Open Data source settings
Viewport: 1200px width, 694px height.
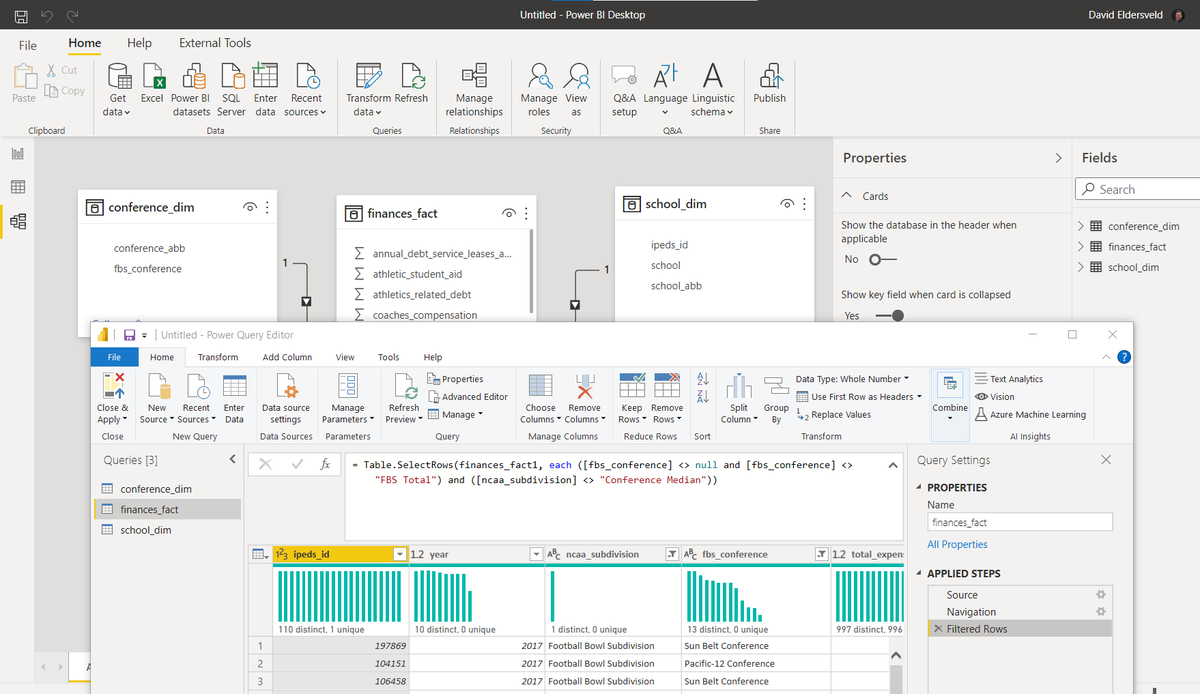286,398
